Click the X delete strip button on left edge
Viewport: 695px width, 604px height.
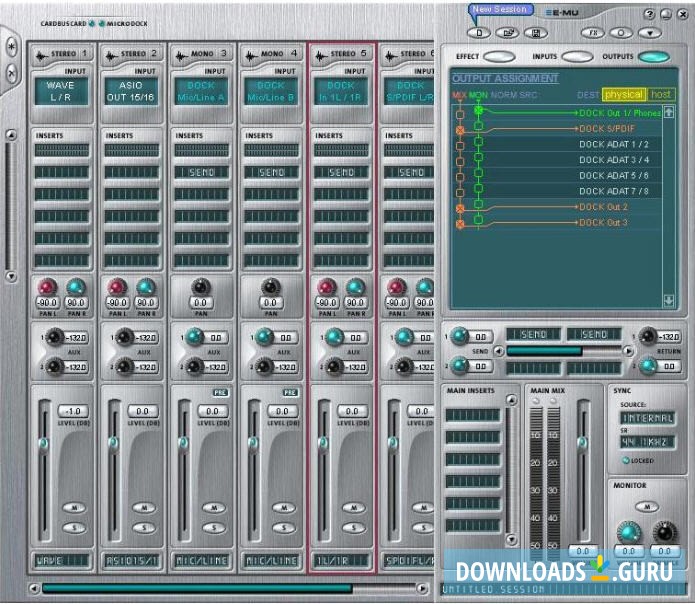(x=11, y=73)
